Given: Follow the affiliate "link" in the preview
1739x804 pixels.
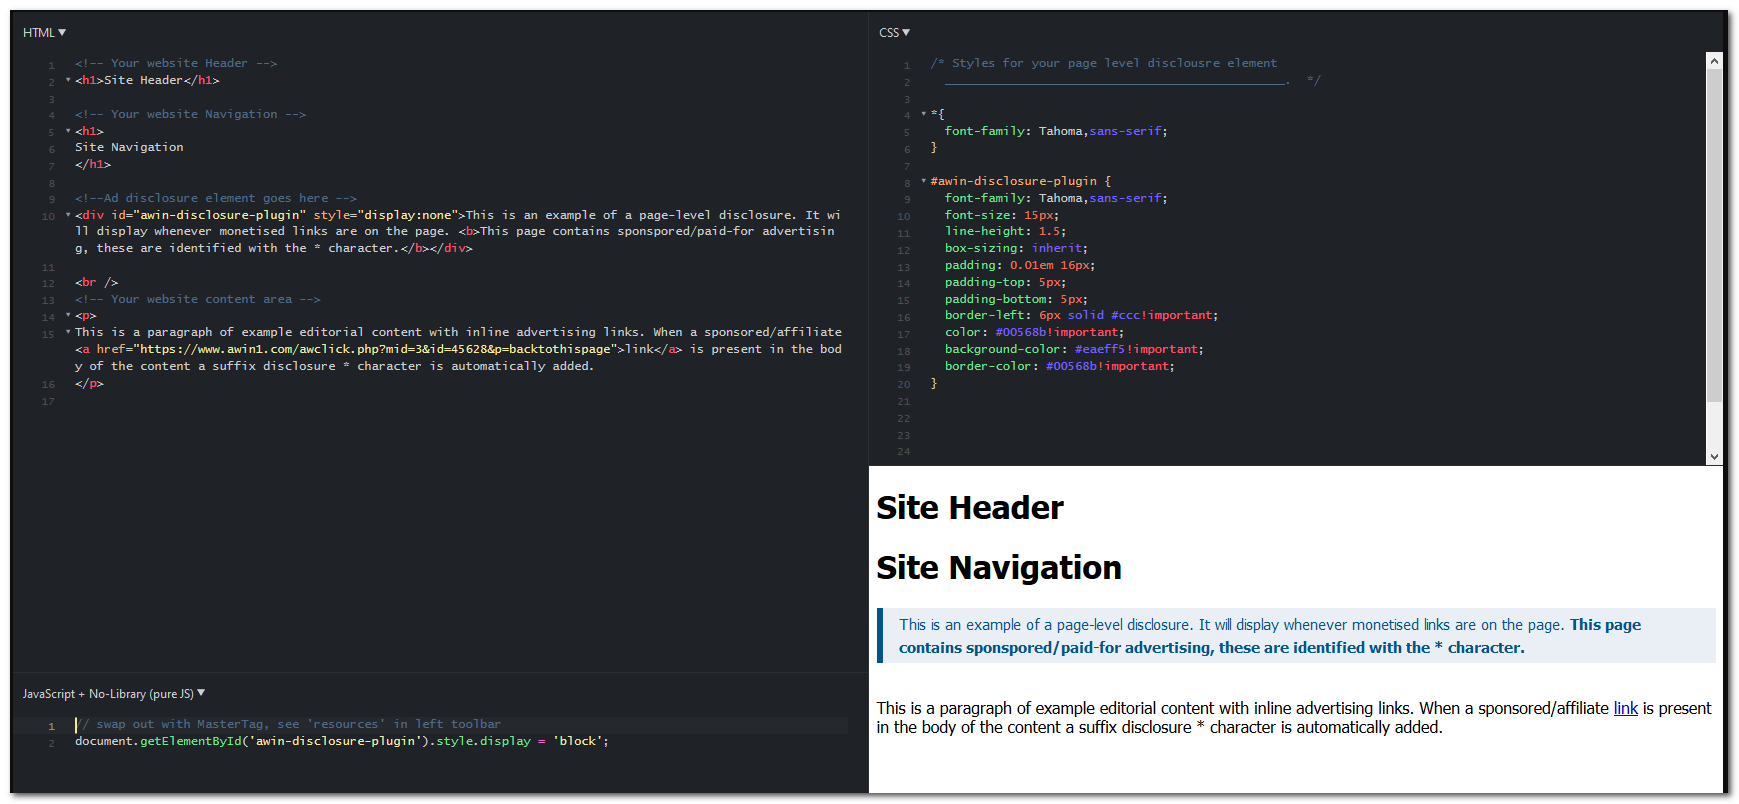Looking at the screenshot, I should pyautogui.click(x=1625, y=708).
